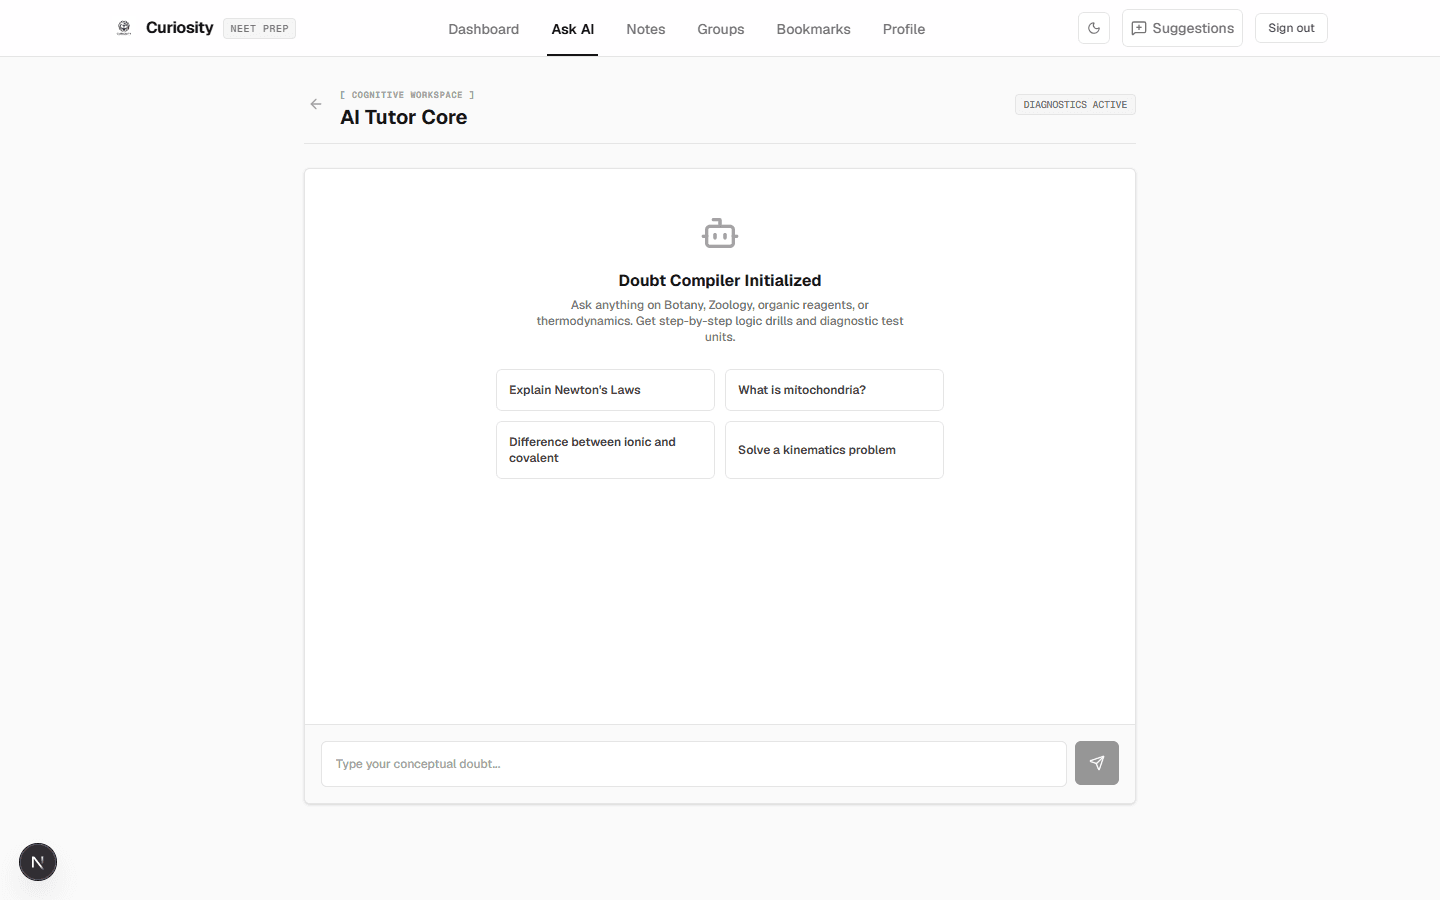
Task: Toggle dark mode moon icon
Action: tap(1094, 28)
